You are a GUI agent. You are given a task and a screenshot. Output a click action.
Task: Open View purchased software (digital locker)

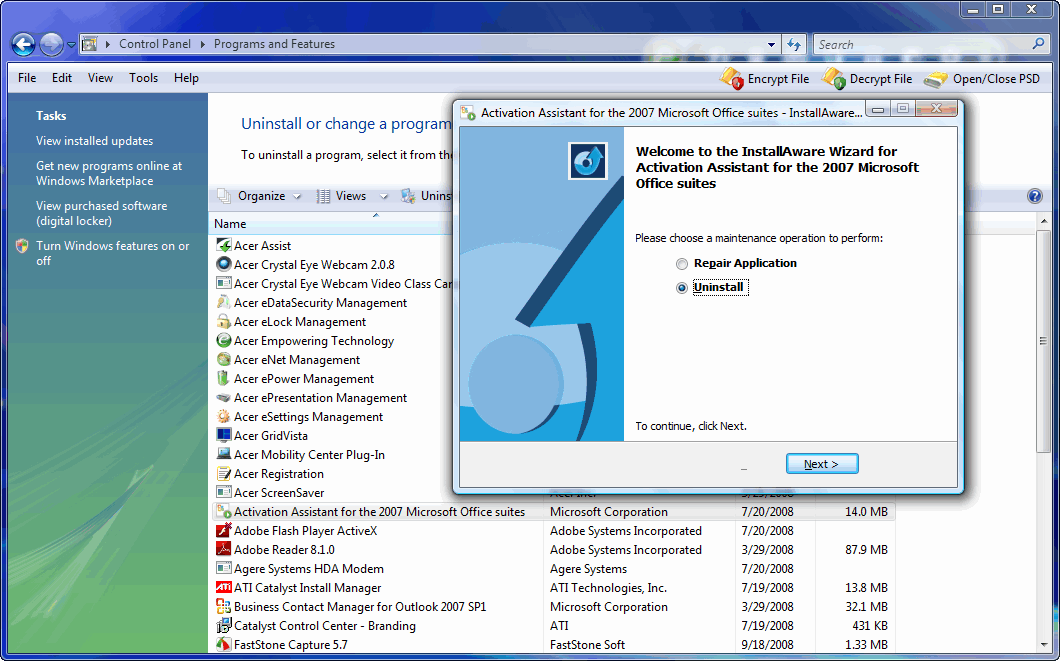pyautogui.click(x=101, y=213)
